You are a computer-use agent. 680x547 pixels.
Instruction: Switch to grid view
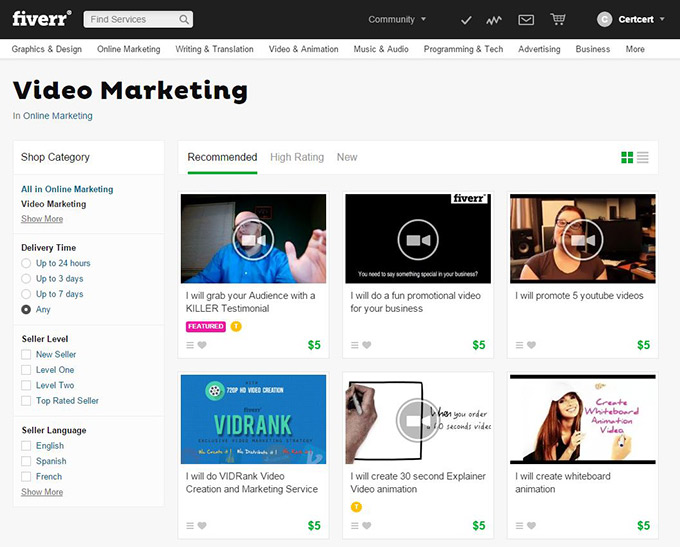click(627, 157)
